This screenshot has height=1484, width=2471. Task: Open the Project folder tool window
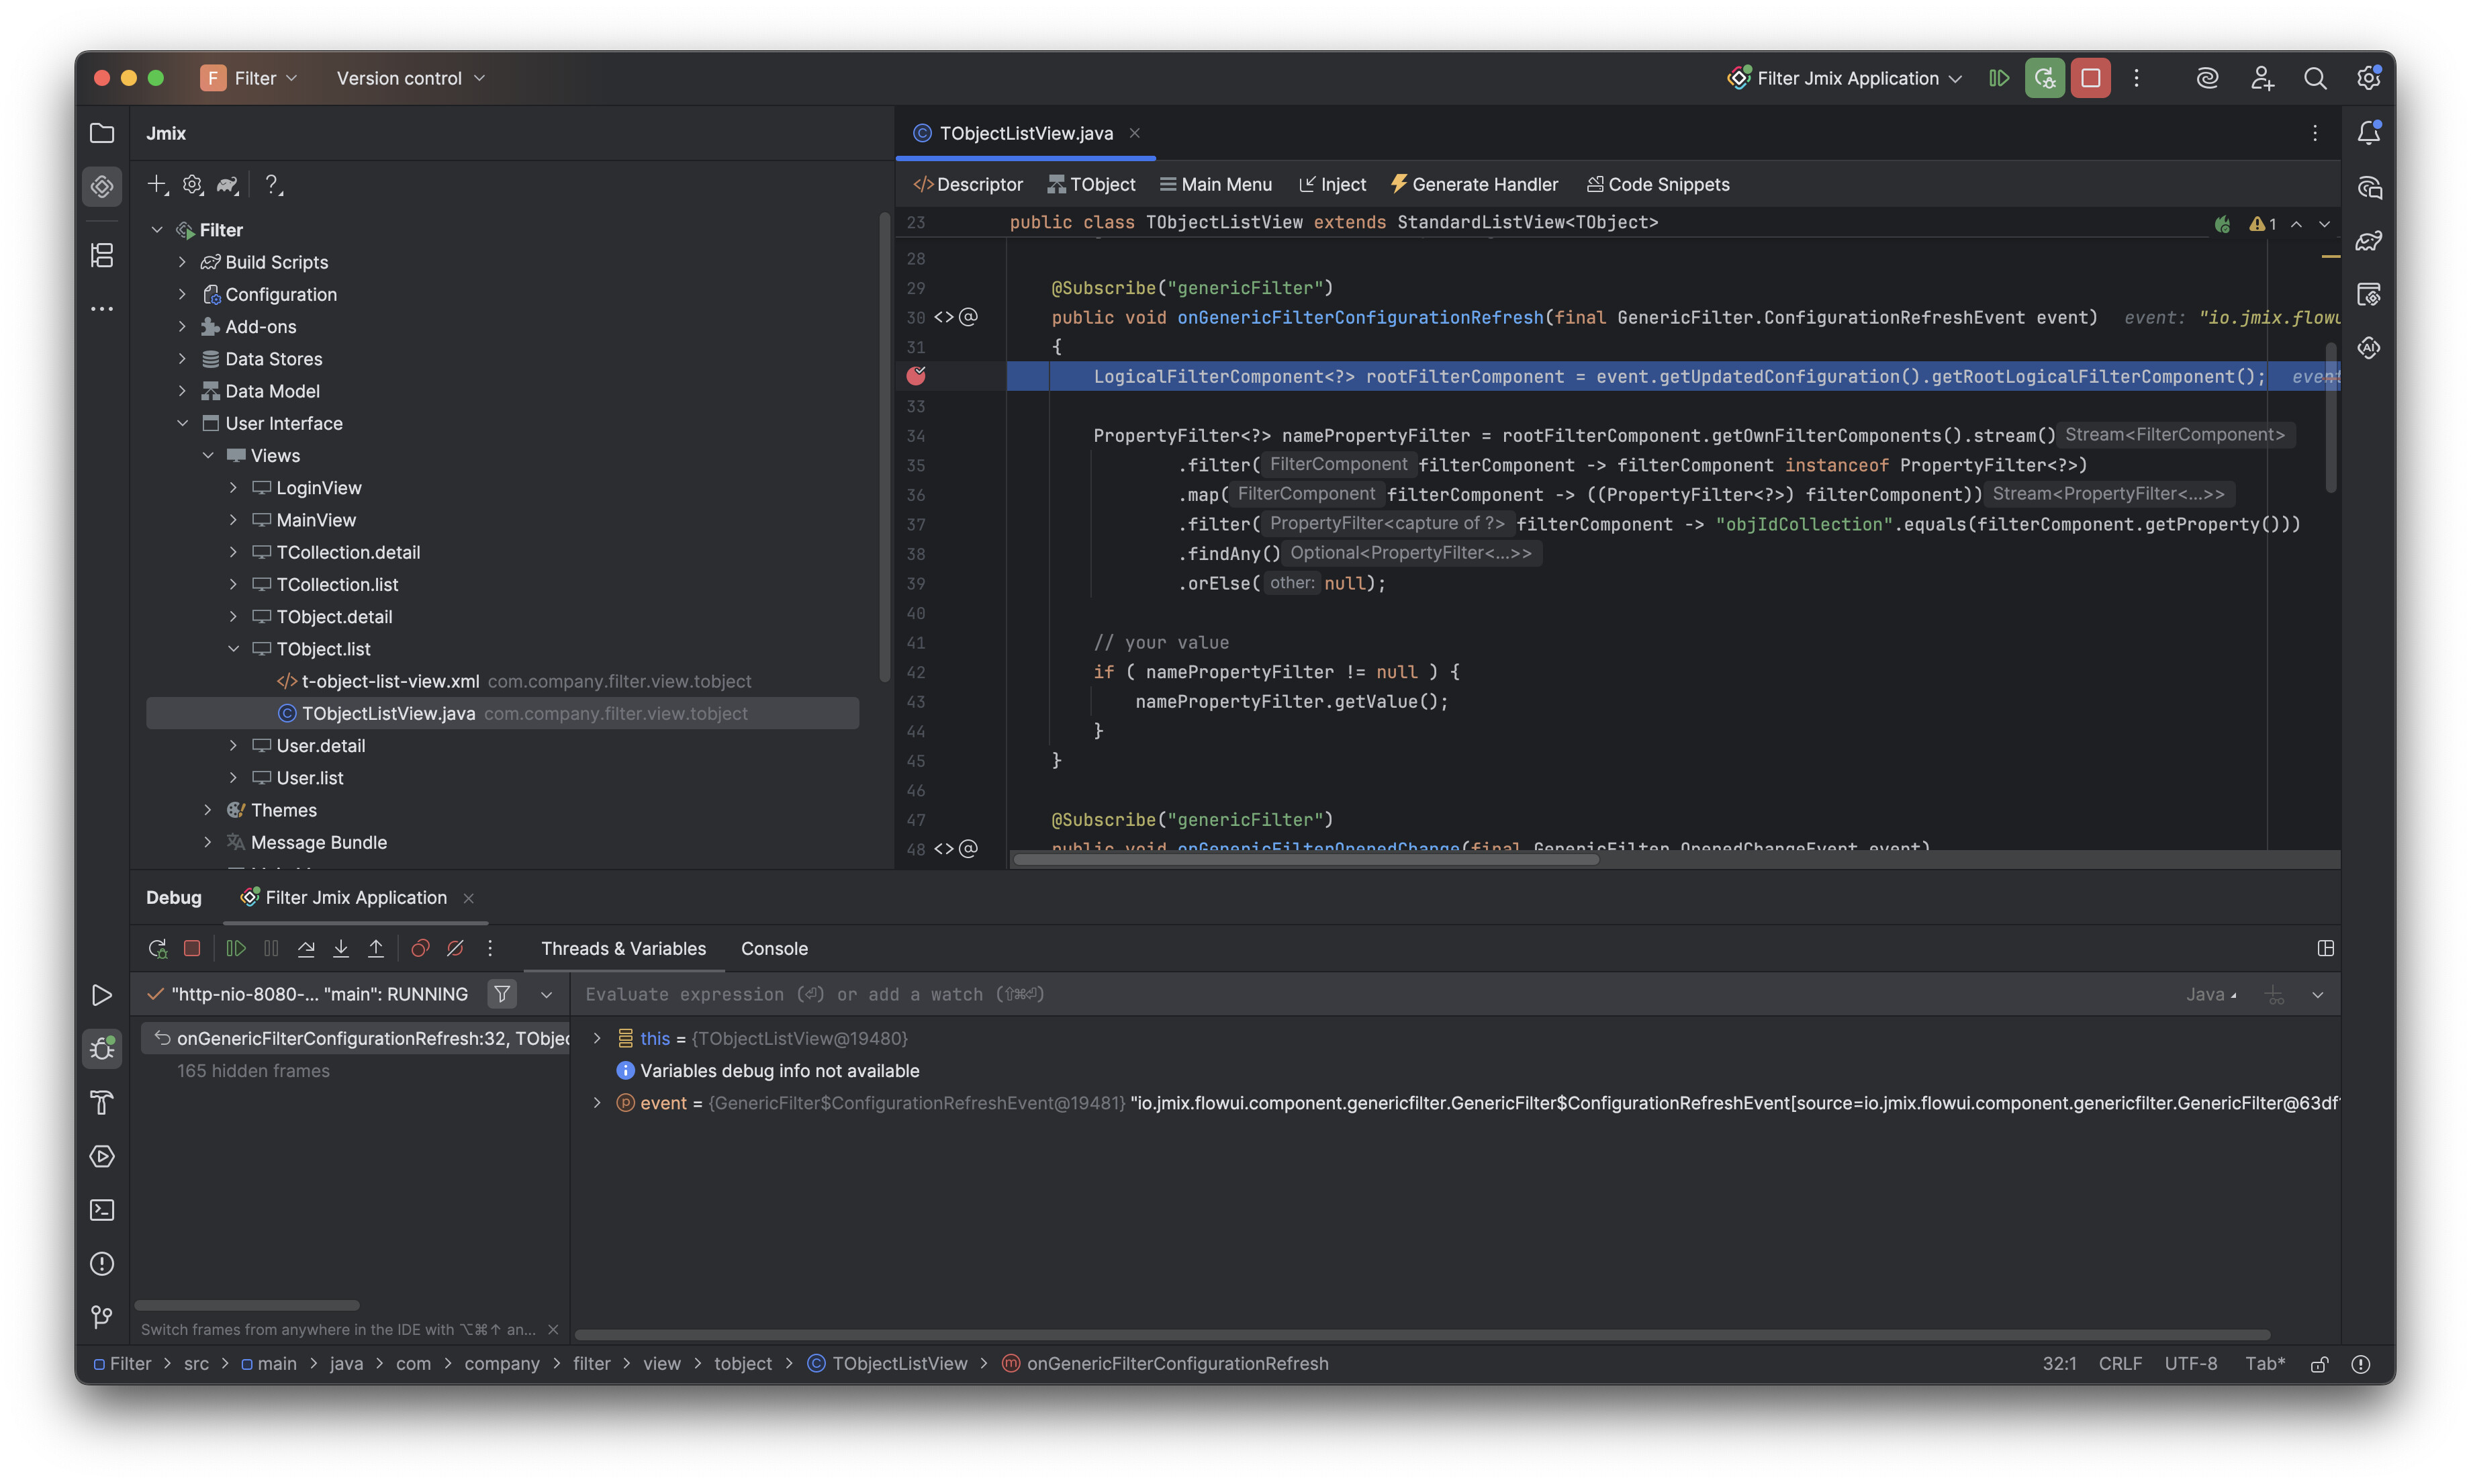[x=102, y=133]
